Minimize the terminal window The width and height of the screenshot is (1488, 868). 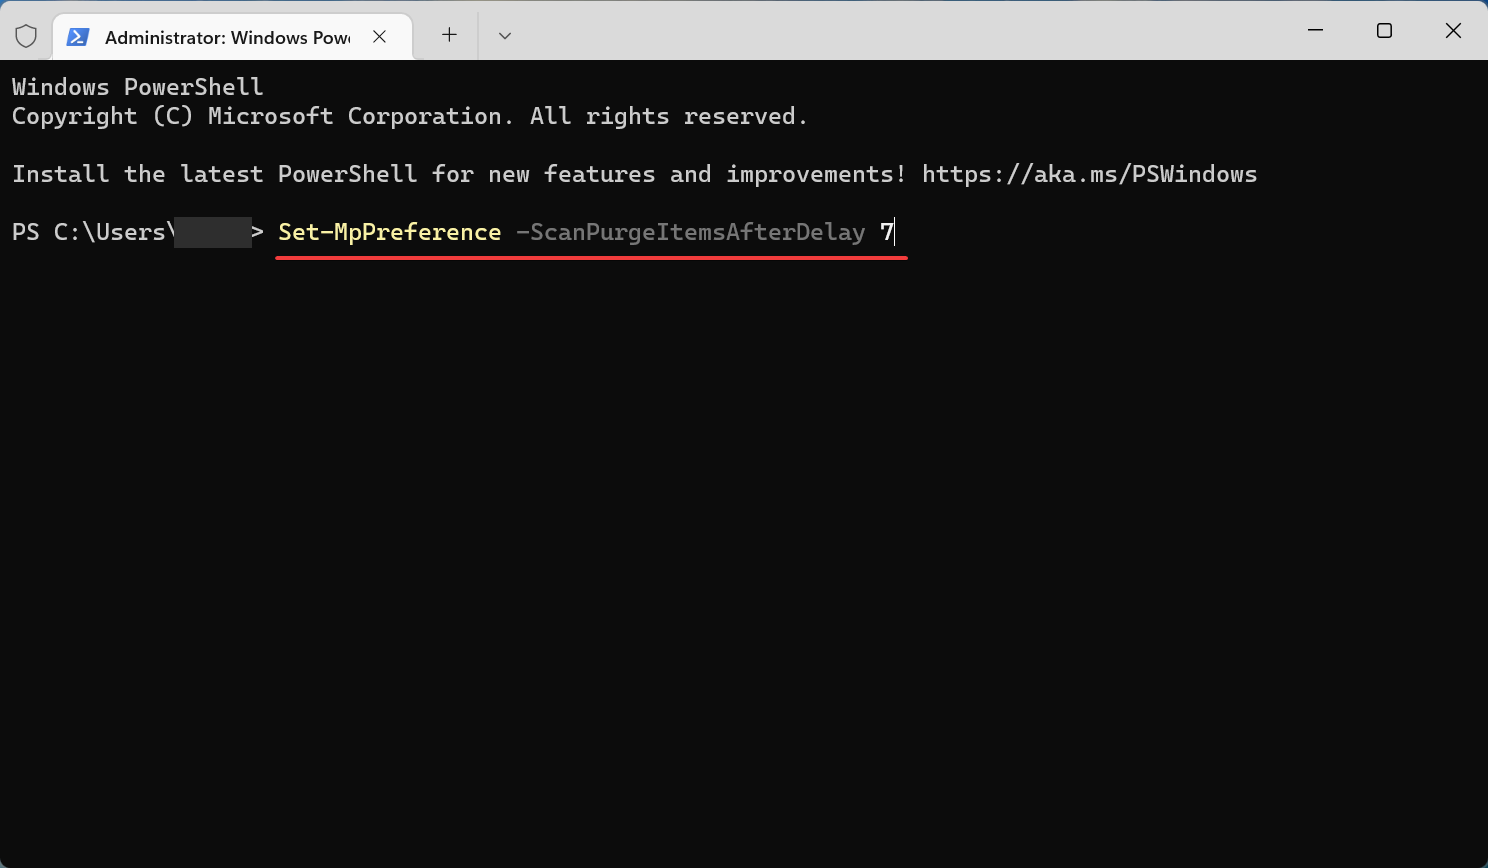[1316, 31]
